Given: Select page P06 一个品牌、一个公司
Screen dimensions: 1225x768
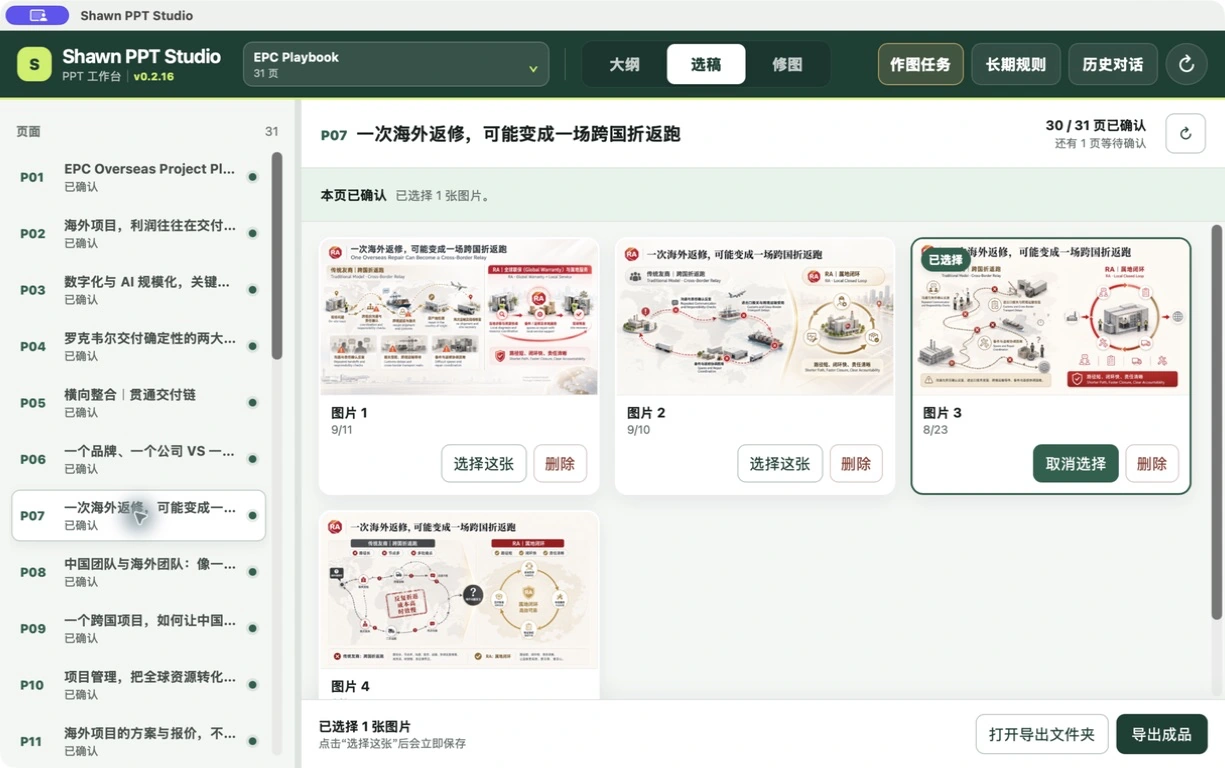Looking at the screenshot, I should click(138, 459).
